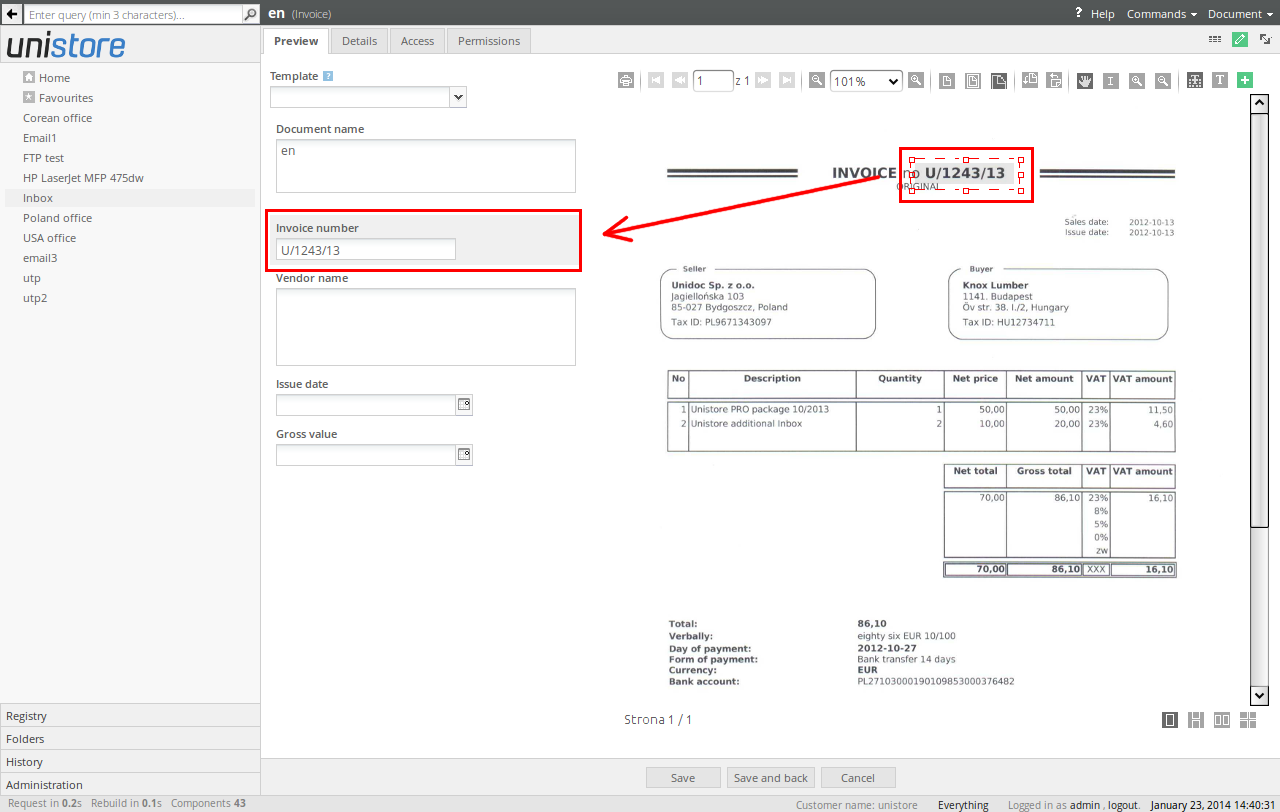Go back with top-left arrow button
Screen dimensions: 1280x812
(x=10, y=14)
